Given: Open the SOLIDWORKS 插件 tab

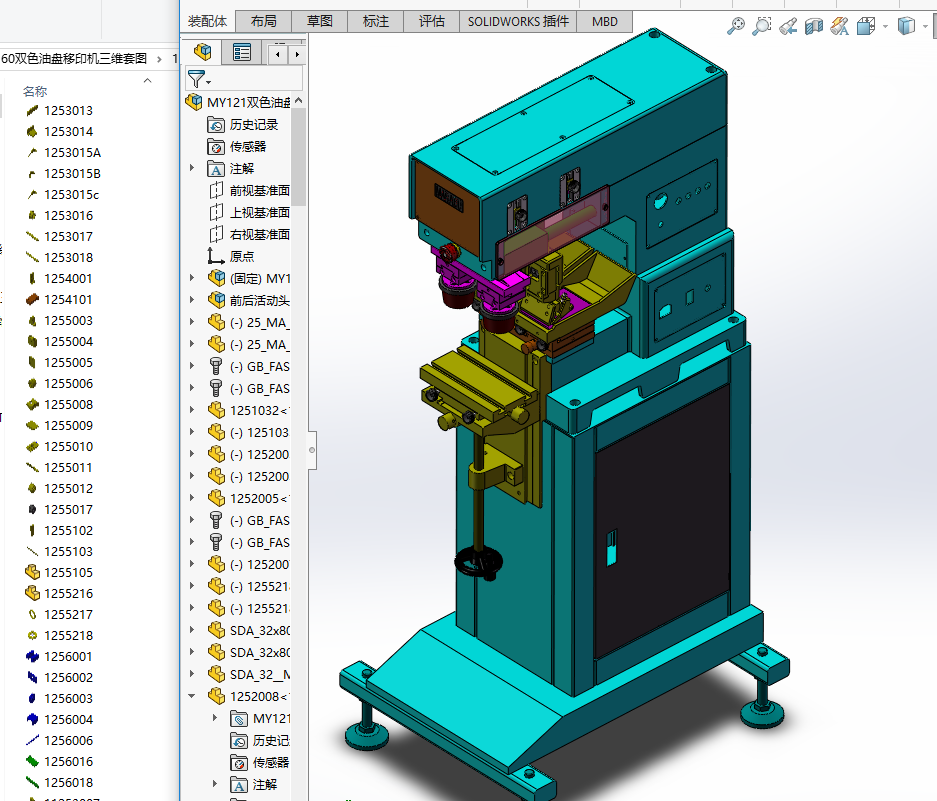Looking at the screenshot, I should [x=518, y=21].
